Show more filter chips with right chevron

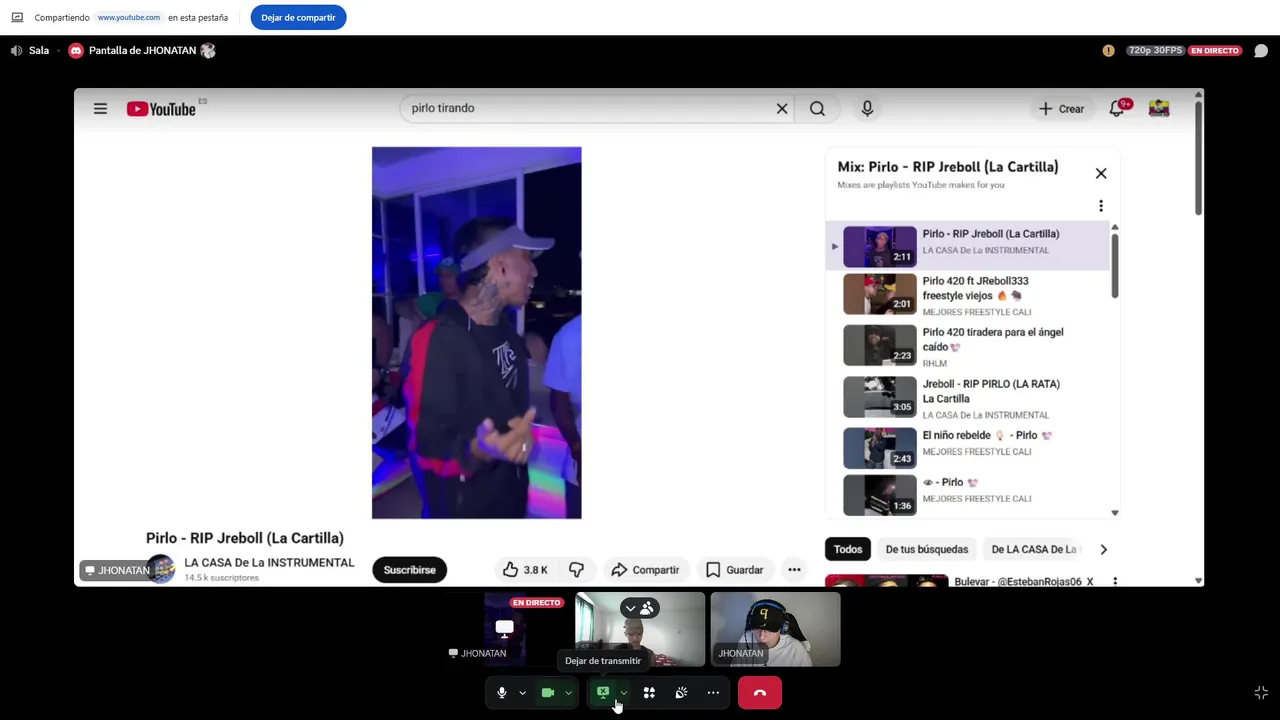tap(1103, 549)
